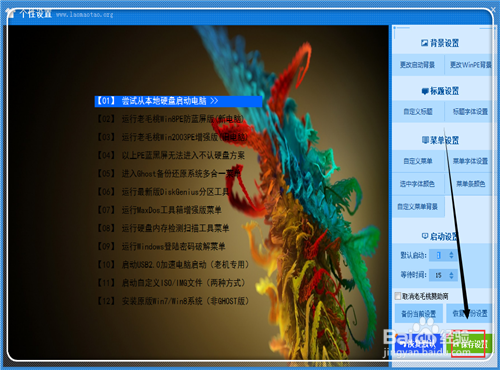Click the app icon in title bar

pyautogui.click(x=11, y=14)
